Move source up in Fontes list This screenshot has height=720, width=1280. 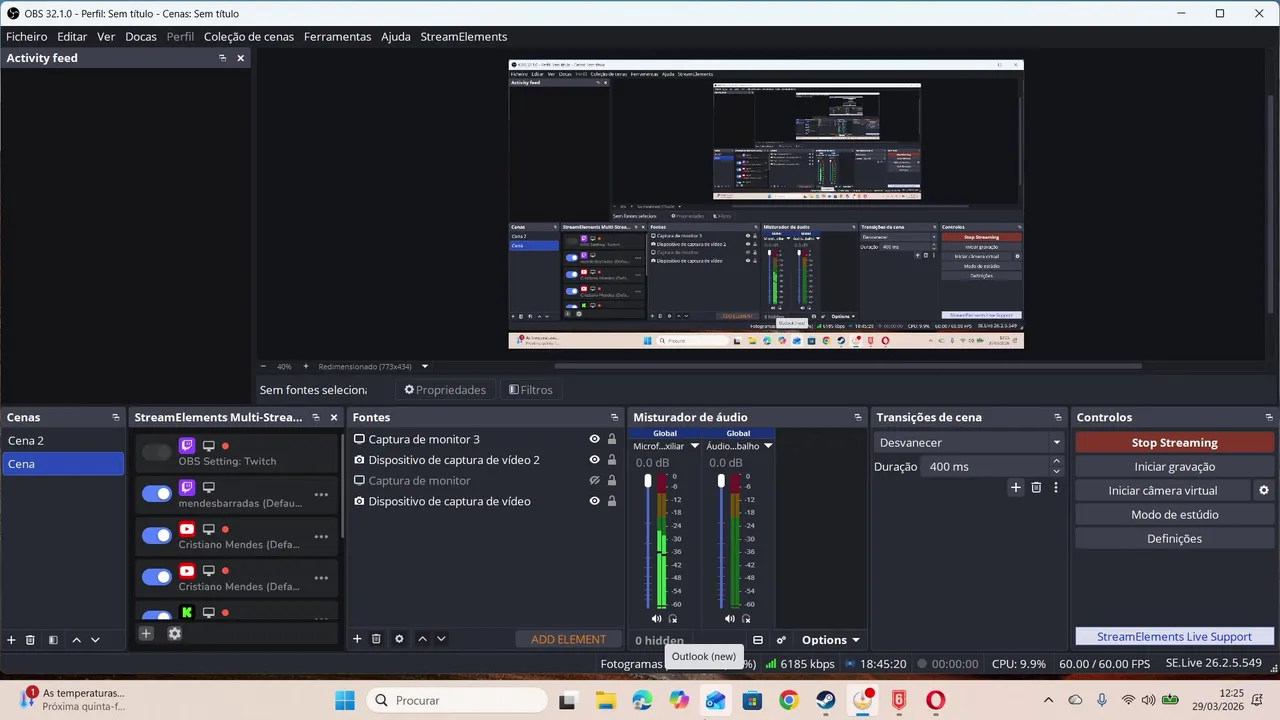(422, 639)
